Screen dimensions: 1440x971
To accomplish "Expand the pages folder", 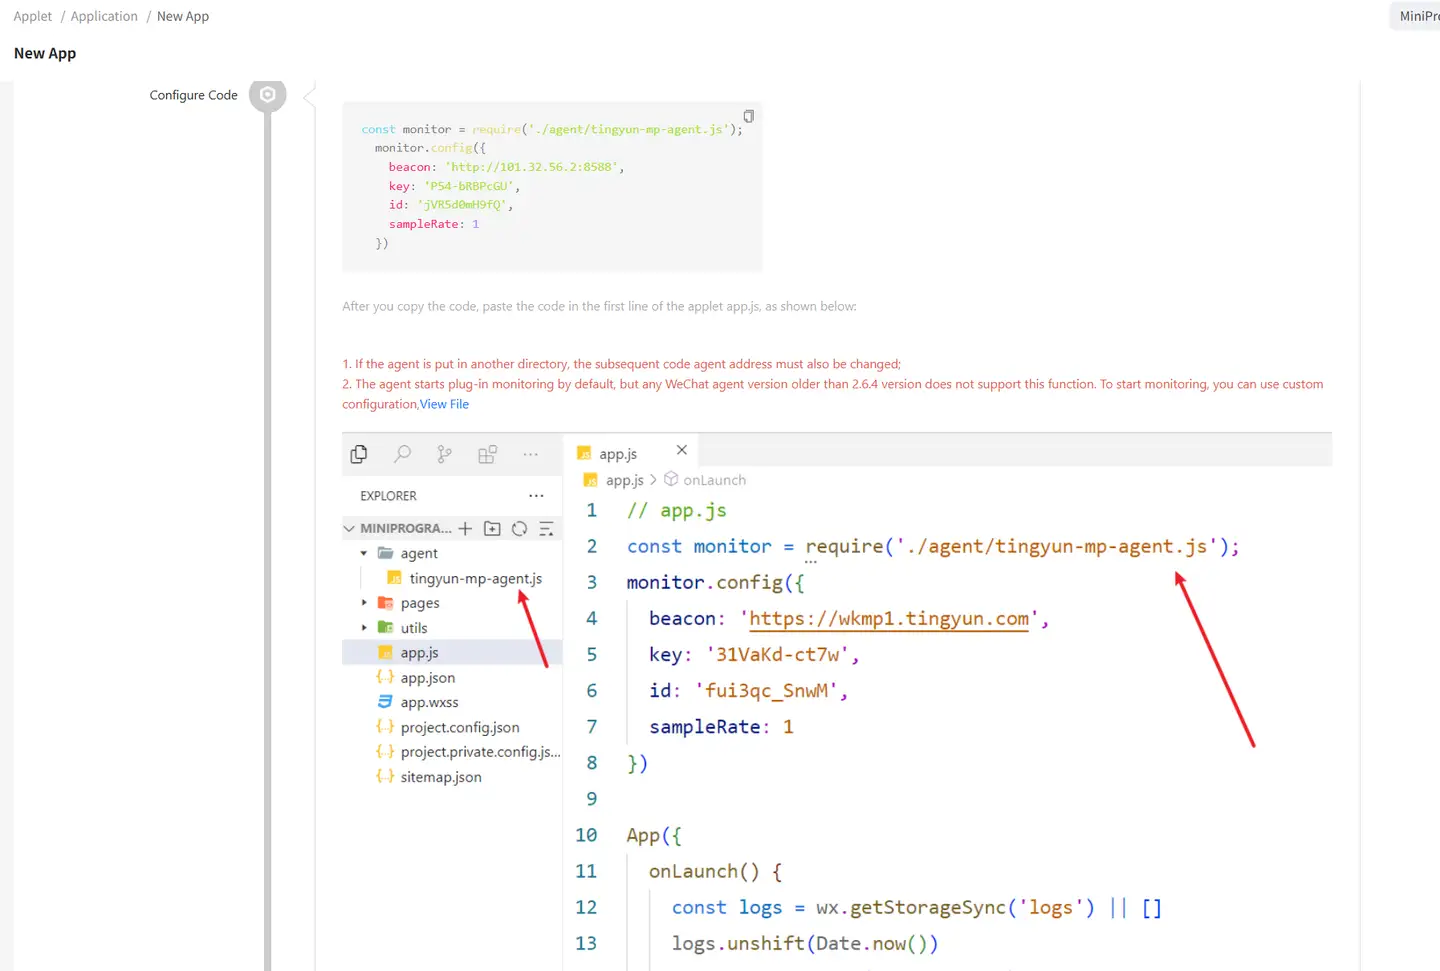I will [x=364, y=603].
